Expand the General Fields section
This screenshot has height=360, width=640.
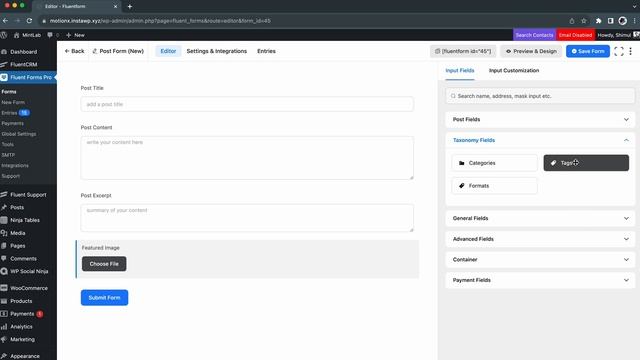pyautogui.click(x=540, y=218)
